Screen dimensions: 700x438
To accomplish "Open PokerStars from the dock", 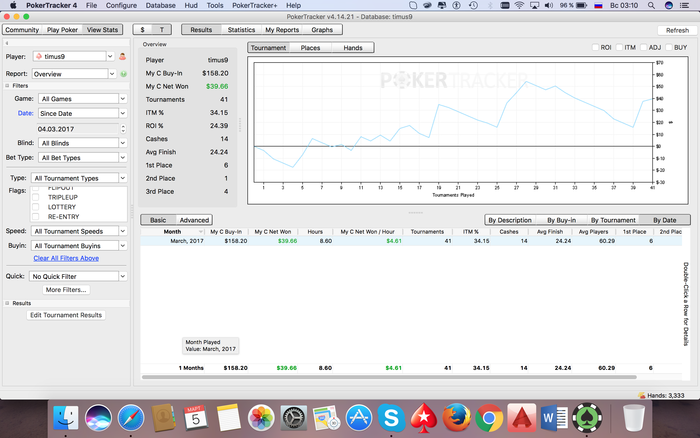I will tap(423, 418).
